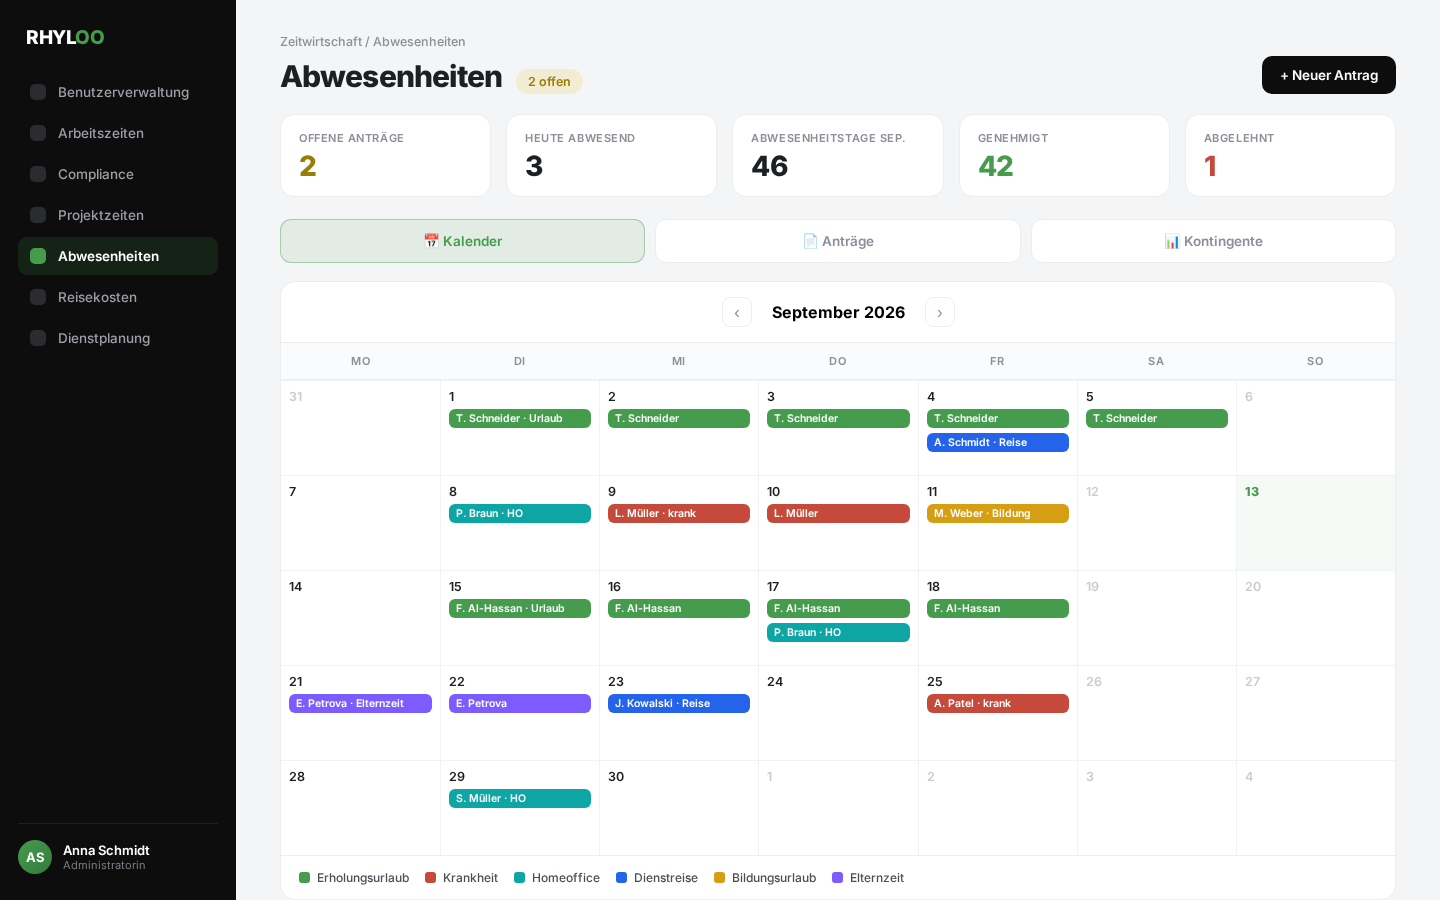Open the S. Müller · HO event

(x=520, y=799)
